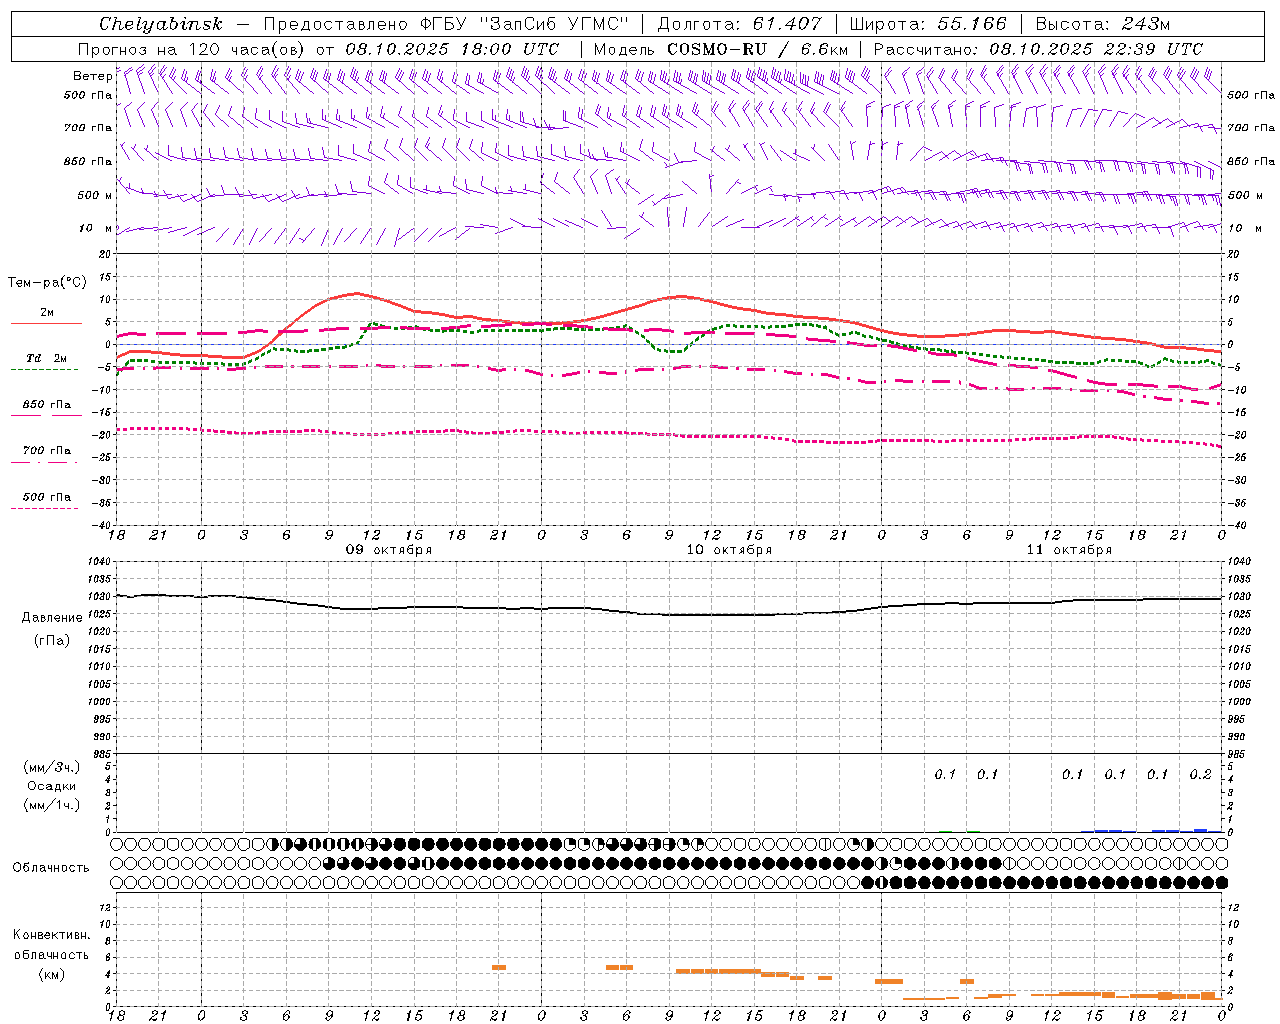Image resolution: width=1280 pixels, height=1024 pixels.
Task: Click the '10 октября' date label
Action: pyautogui.click(x=729, y=550)
